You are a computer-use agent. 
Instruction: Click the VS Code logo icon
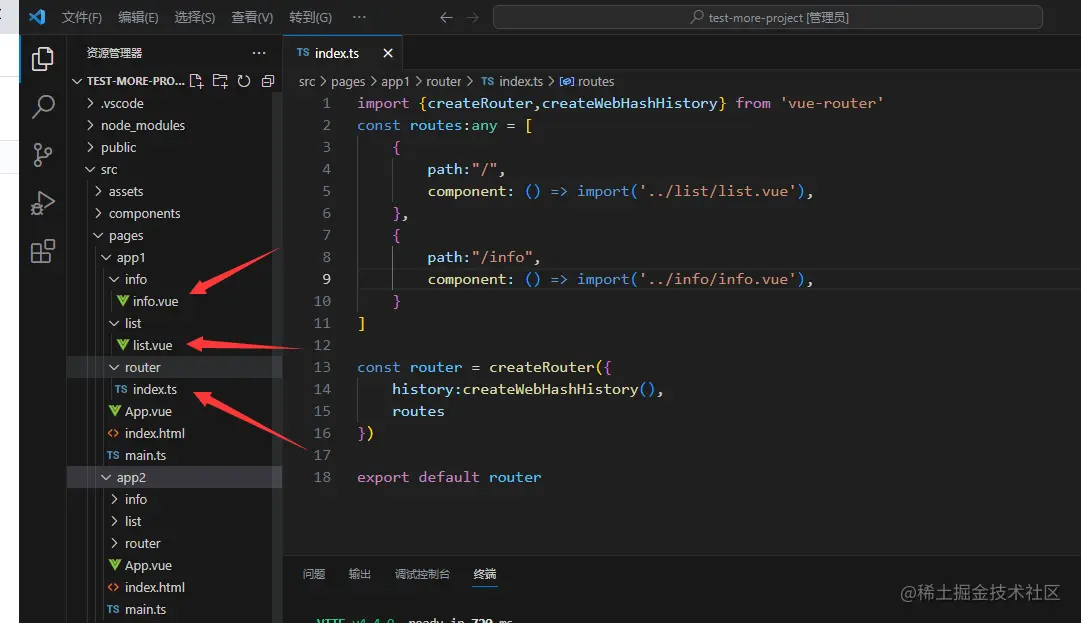(37, 17)
